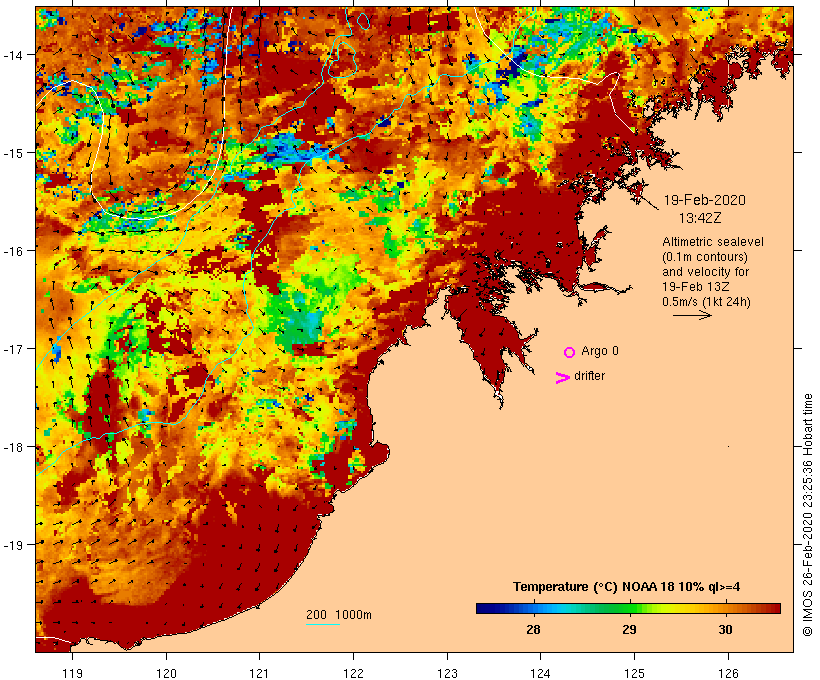The width and height of the screenshot is (820, 680).
Task: Click the magenta Argo circle legend marker
Action: (570, 352)
